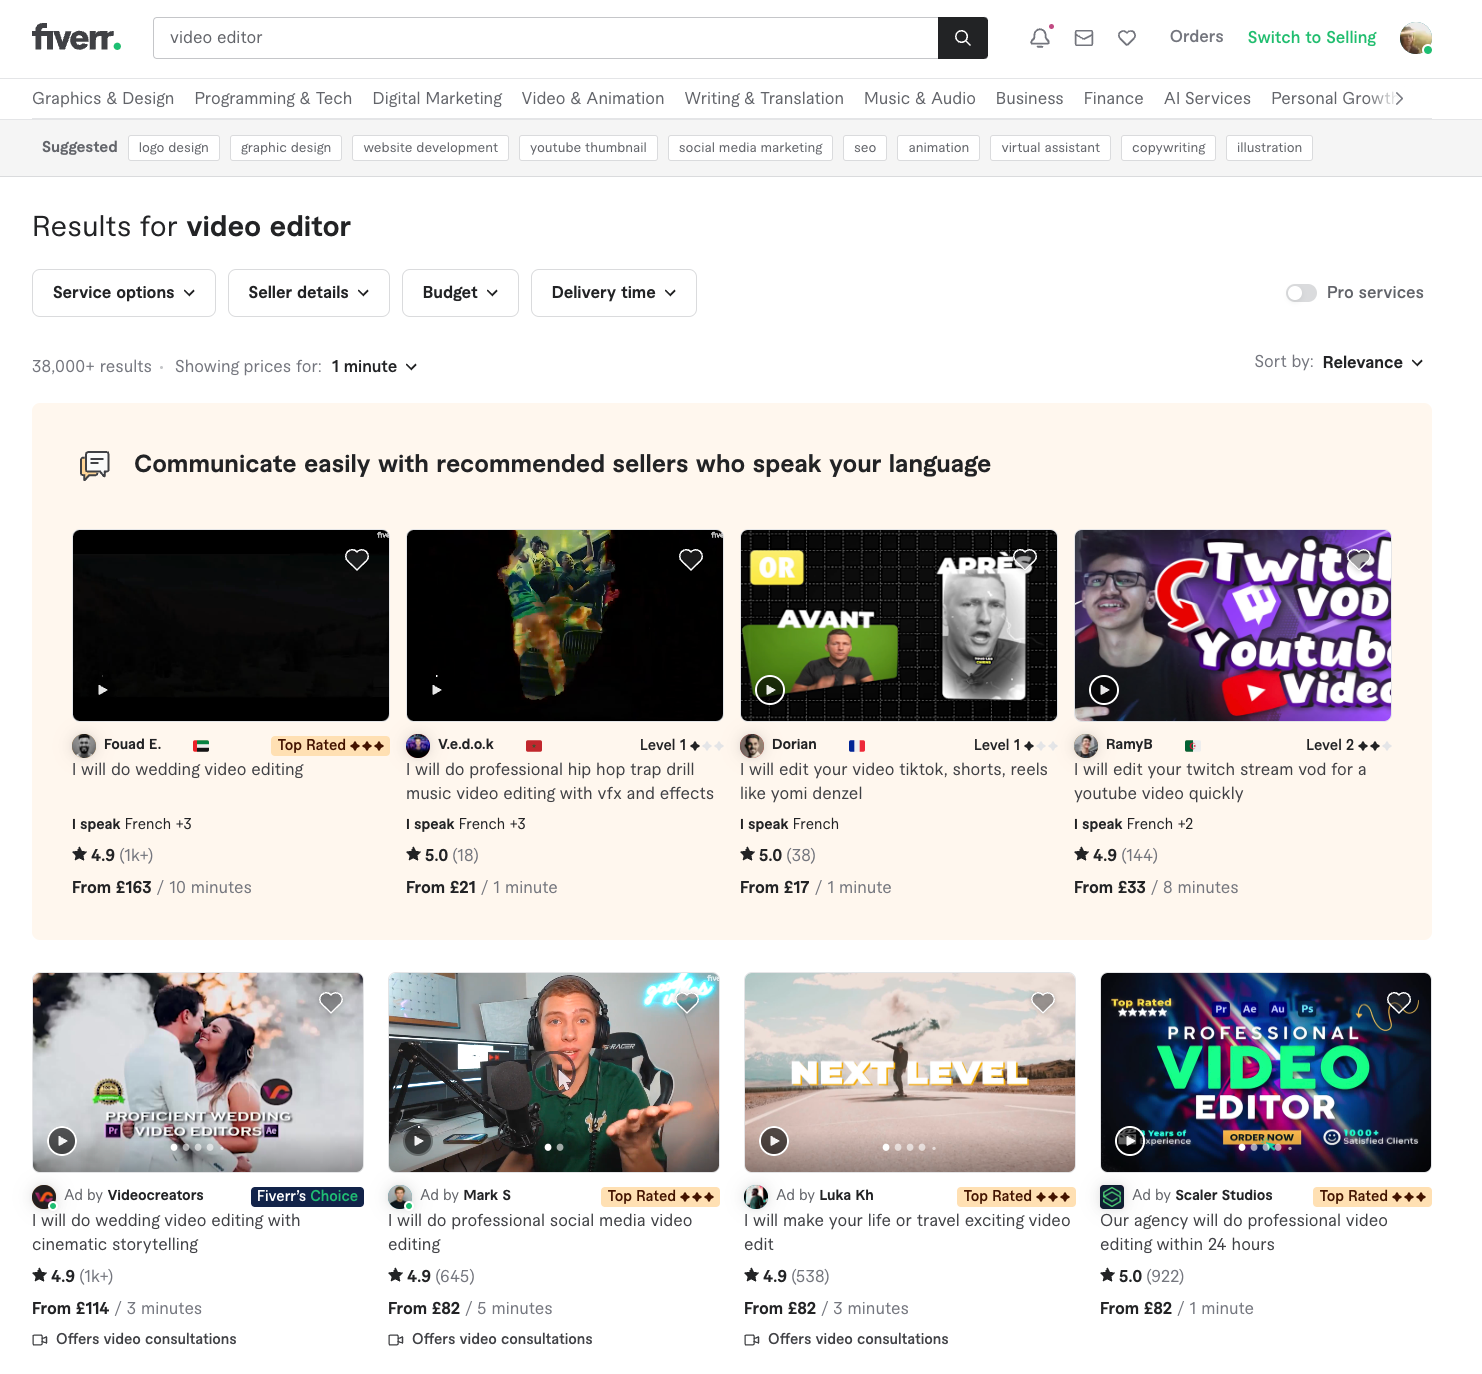The image size is (1482, 1374).
Task: Play Dorian's gig preview video
Action: point(770,690)
